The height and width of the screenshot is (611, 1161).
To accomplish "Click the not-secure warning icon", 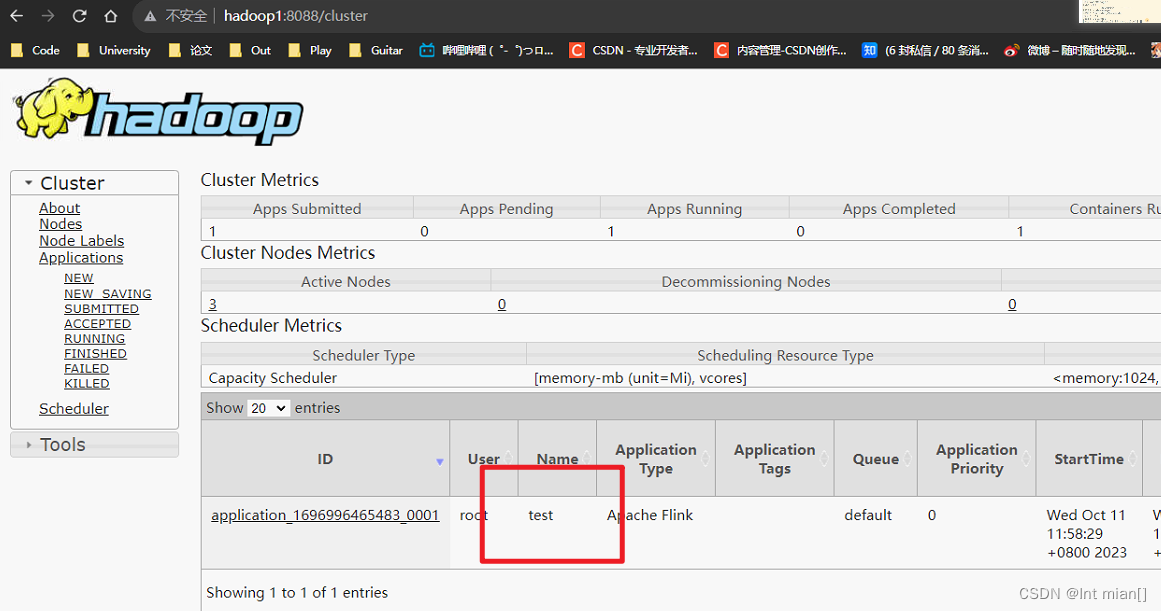I will click(150, 16).
